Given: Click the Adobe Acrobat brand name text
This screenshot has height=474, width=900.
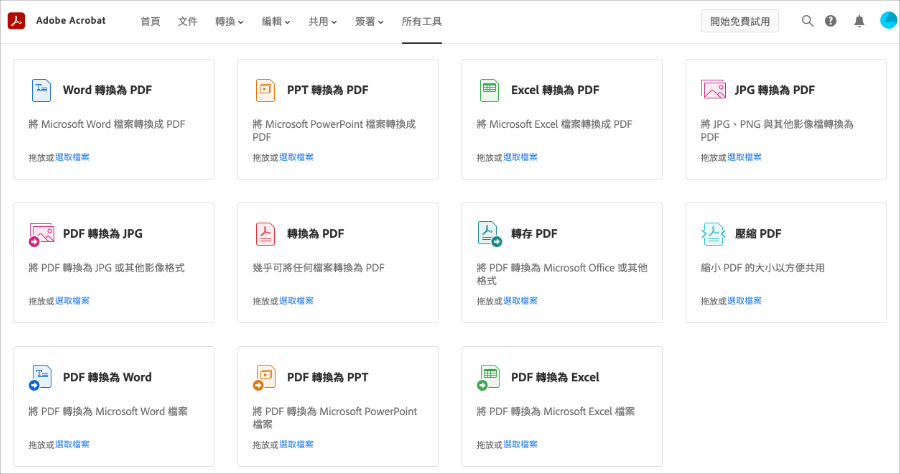Looking at the screenshot, I should tap(71, 21).
